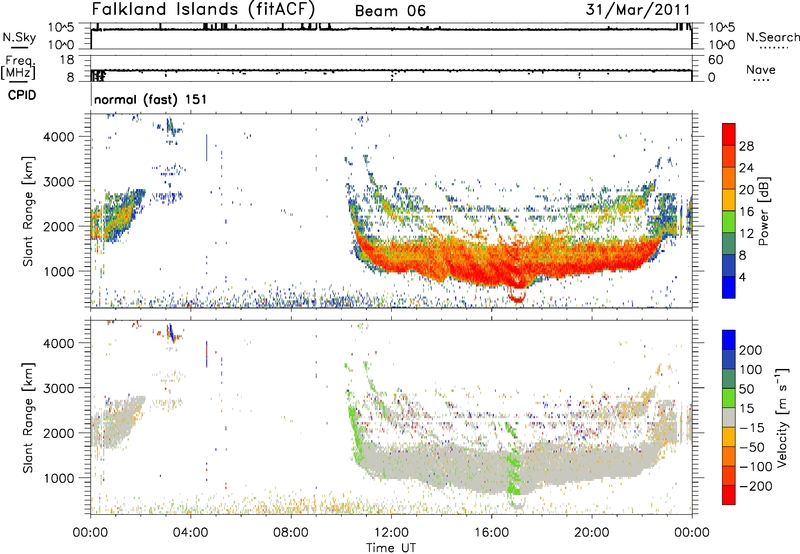Image resolution: width=800 pixels, height=554 pixels.
Task: Click the '24' power colorbar label
Action: (x=746, y=168)
